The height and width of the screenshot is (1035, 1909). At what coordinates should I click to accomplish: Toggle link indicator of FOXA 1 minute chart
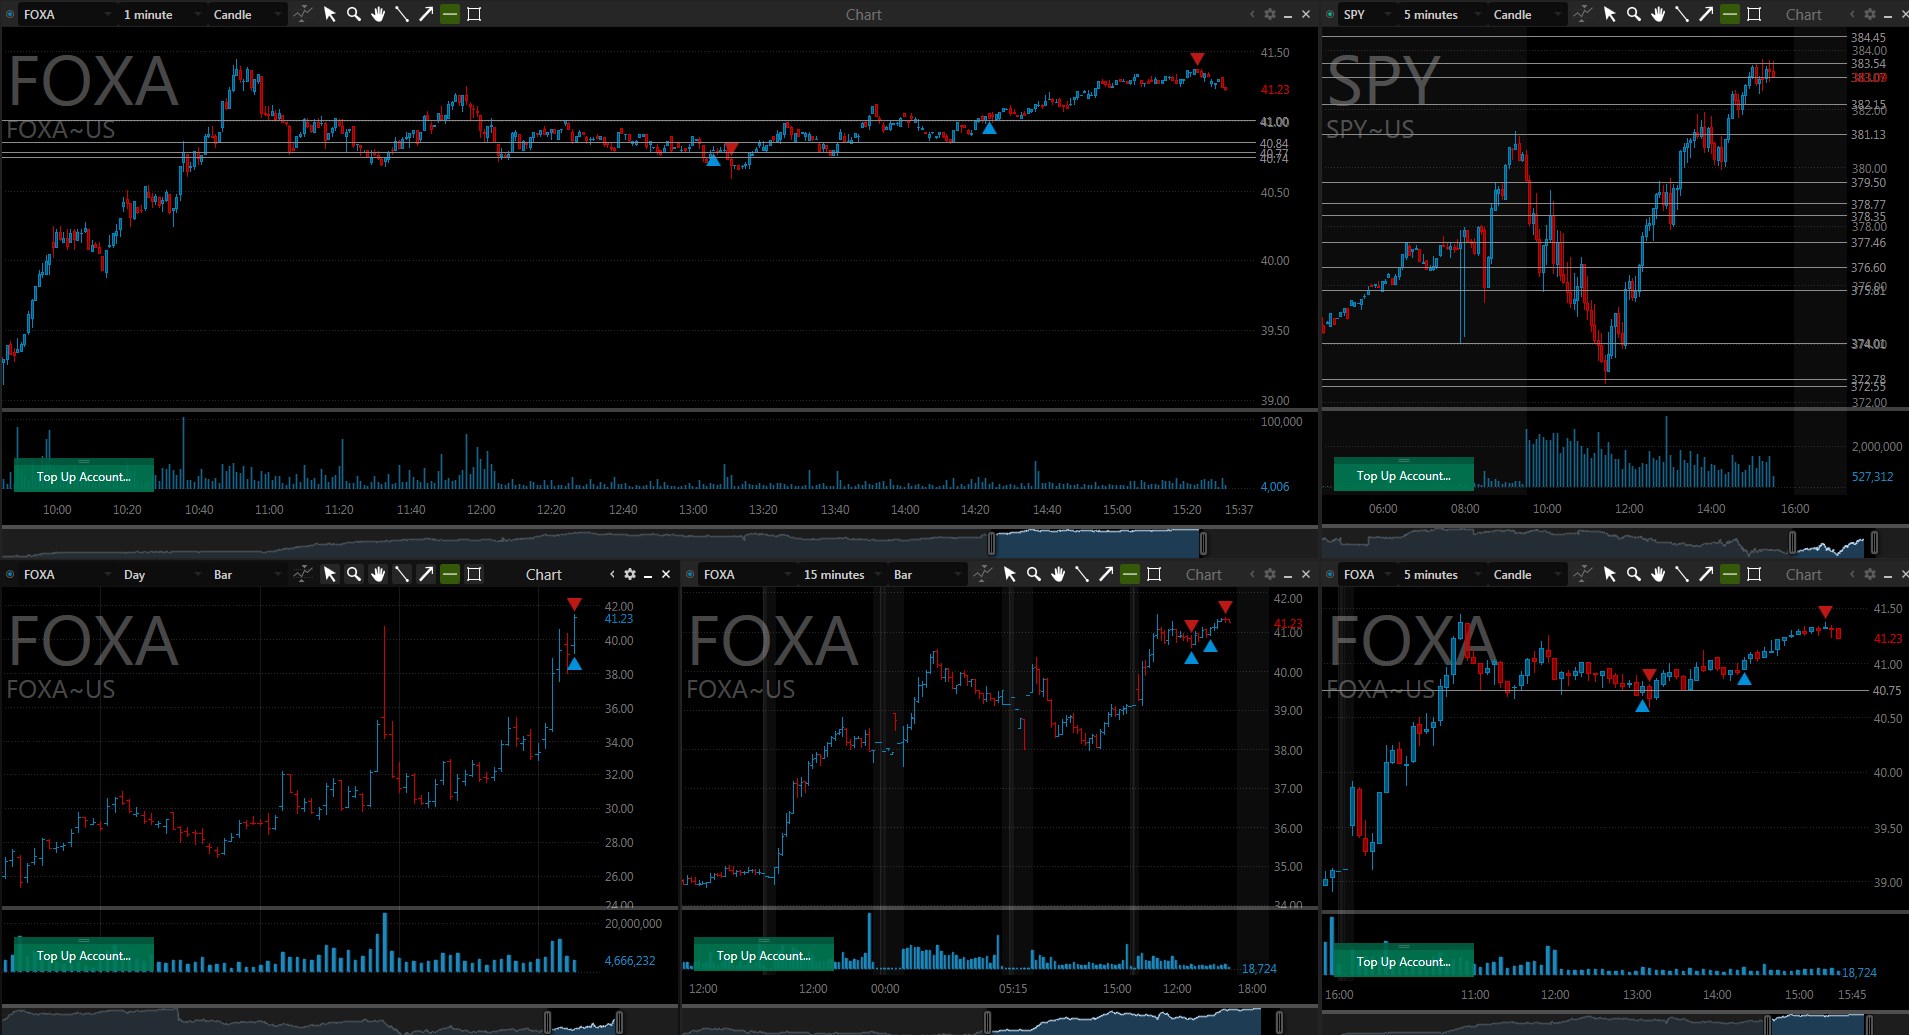[x=11, y=14]
